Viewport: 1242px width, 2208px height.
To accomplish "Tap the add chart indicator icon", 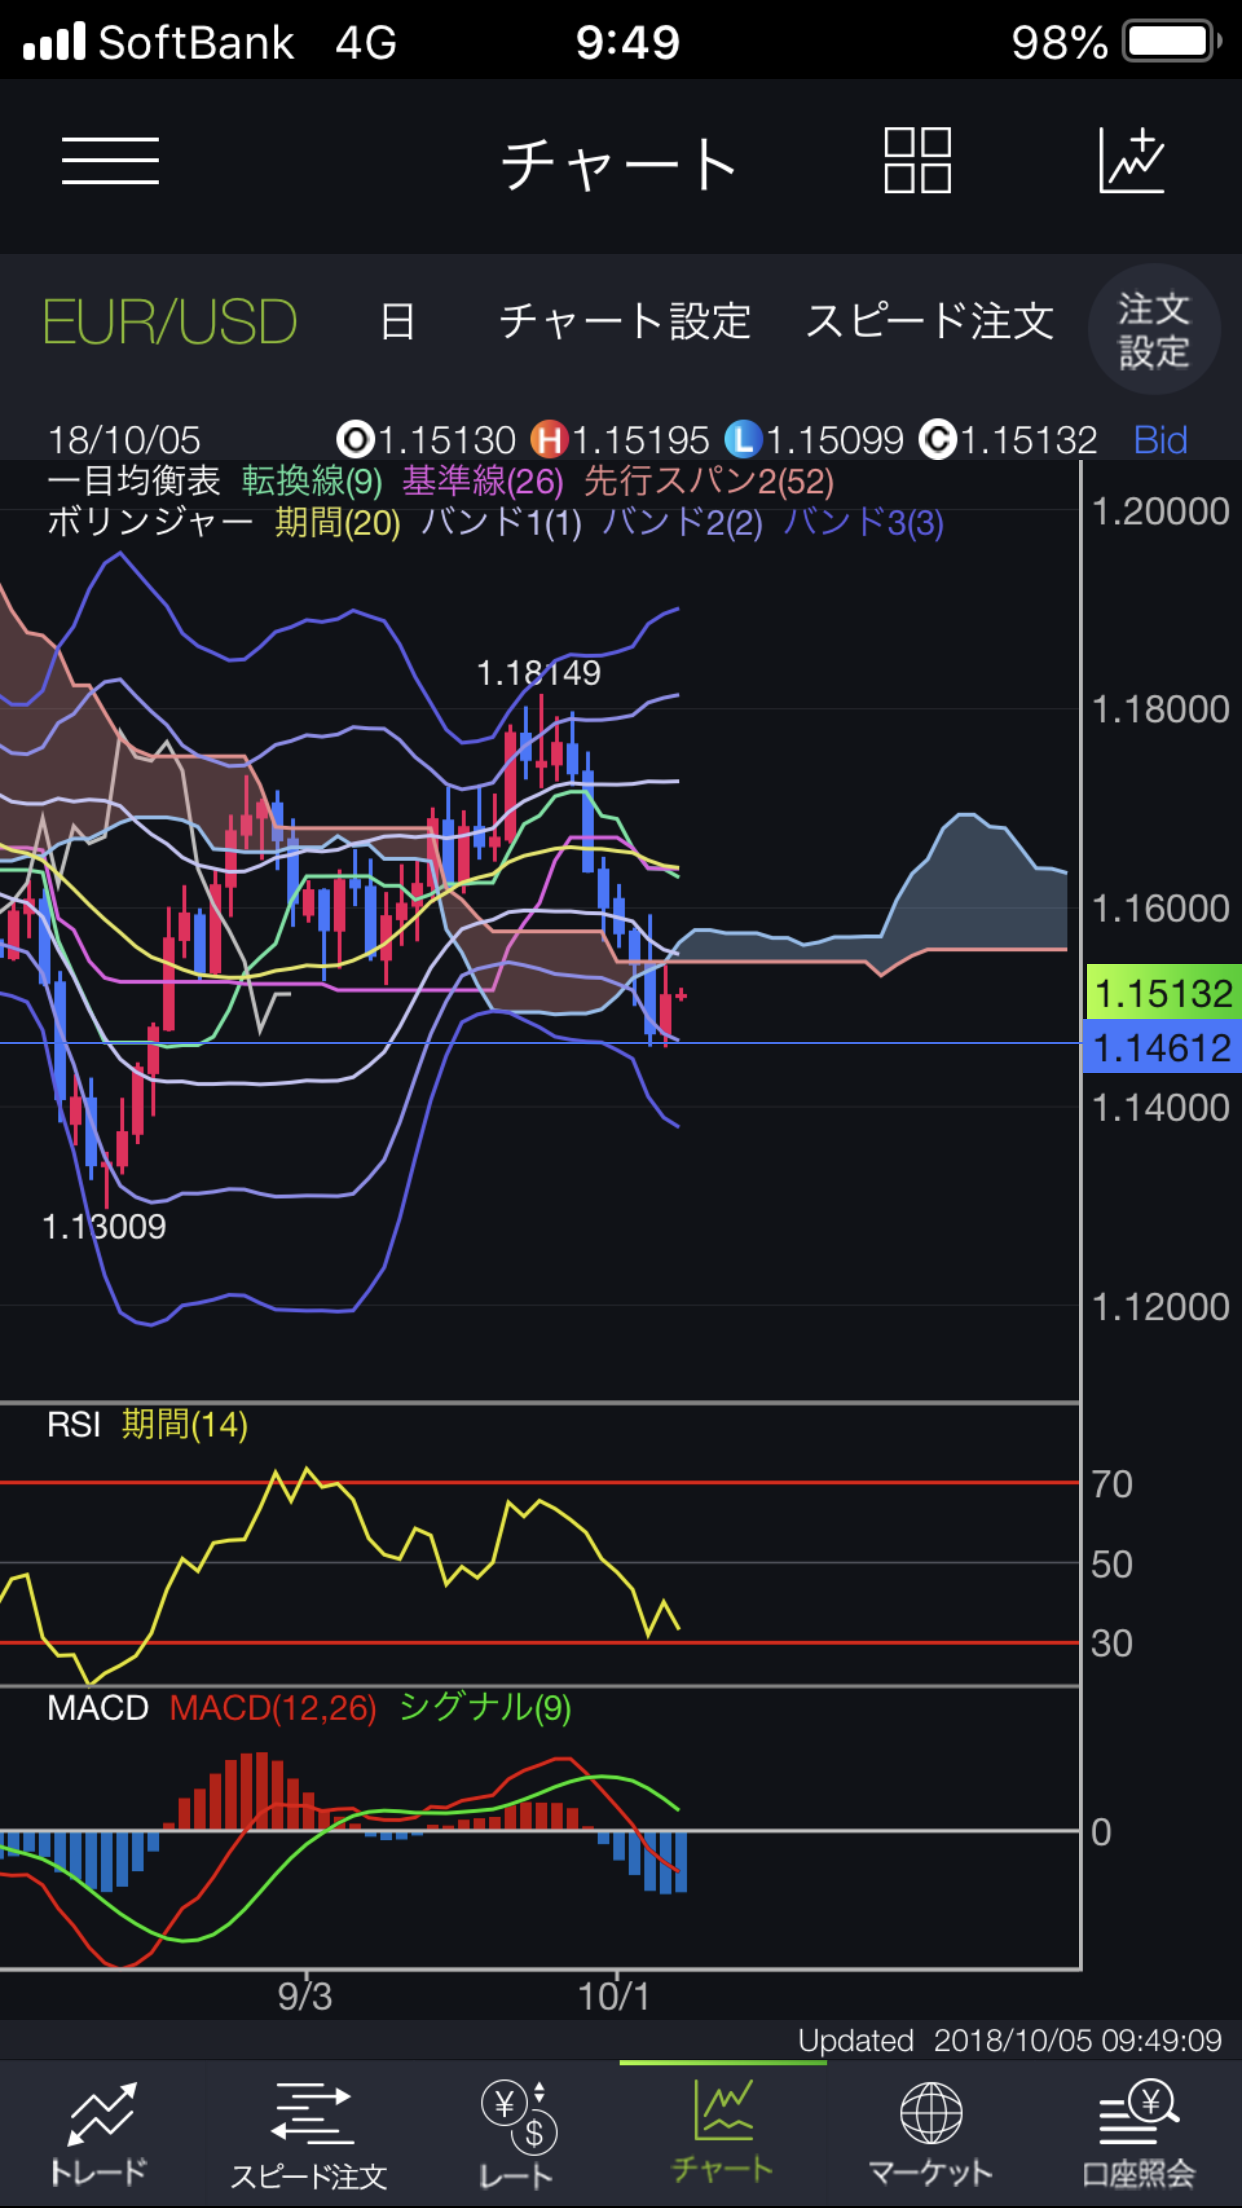I will coord(1132,161).
